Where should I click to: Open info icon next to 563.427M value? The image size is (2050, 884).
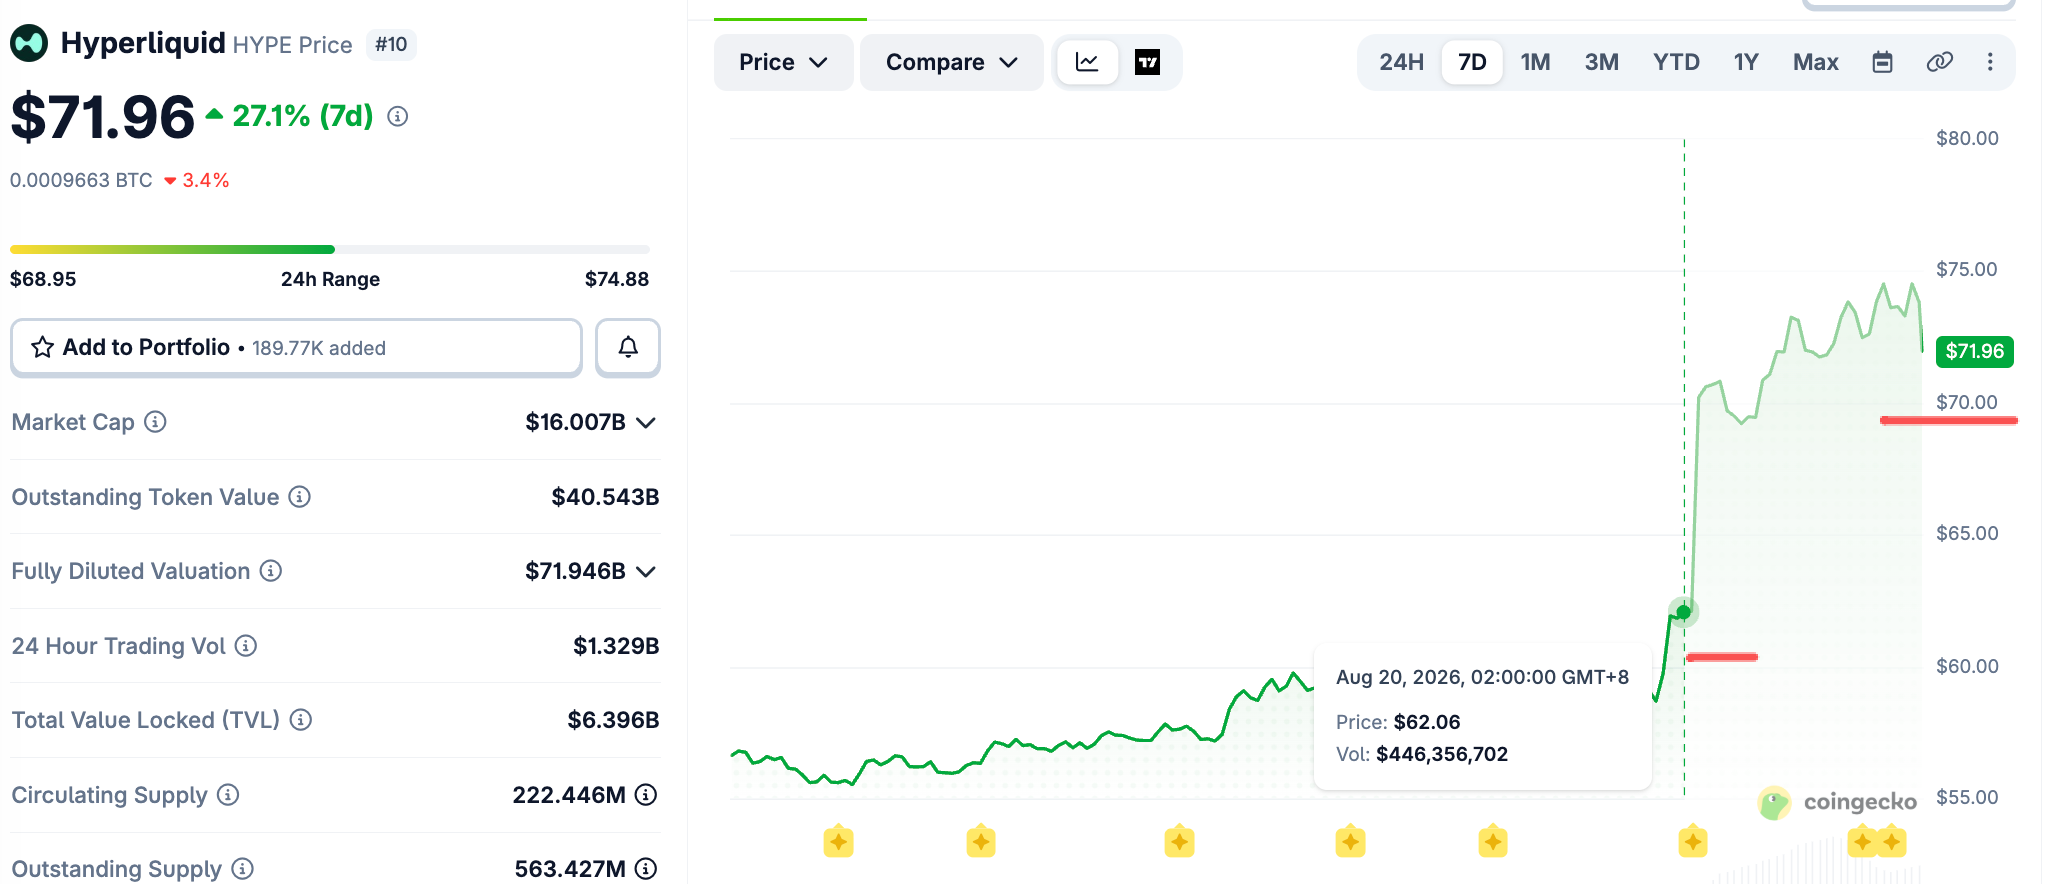[x=647, y=869]
